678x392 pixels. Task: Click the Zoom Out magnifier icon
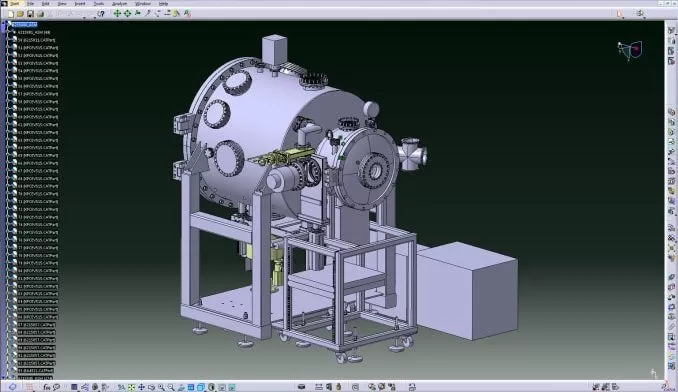pyautogui.click(x=171, y=387)
